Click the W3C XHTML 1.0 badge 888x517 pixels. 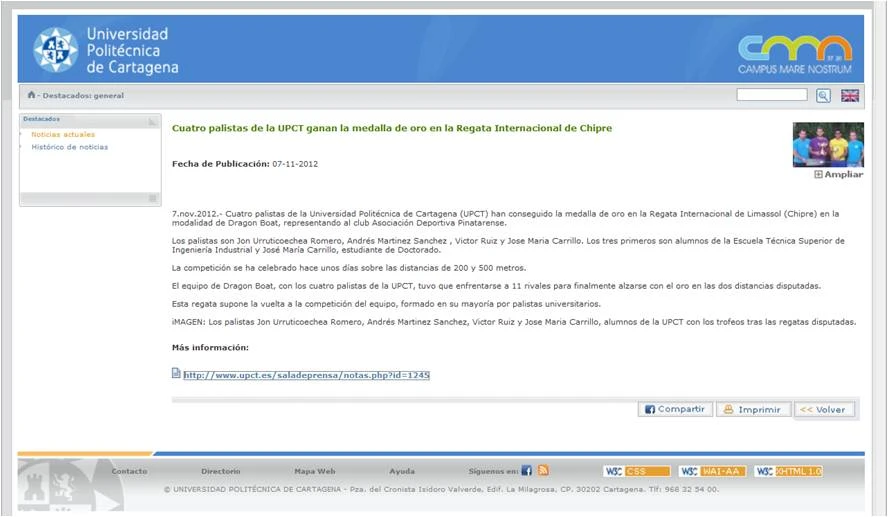(788, 471)
